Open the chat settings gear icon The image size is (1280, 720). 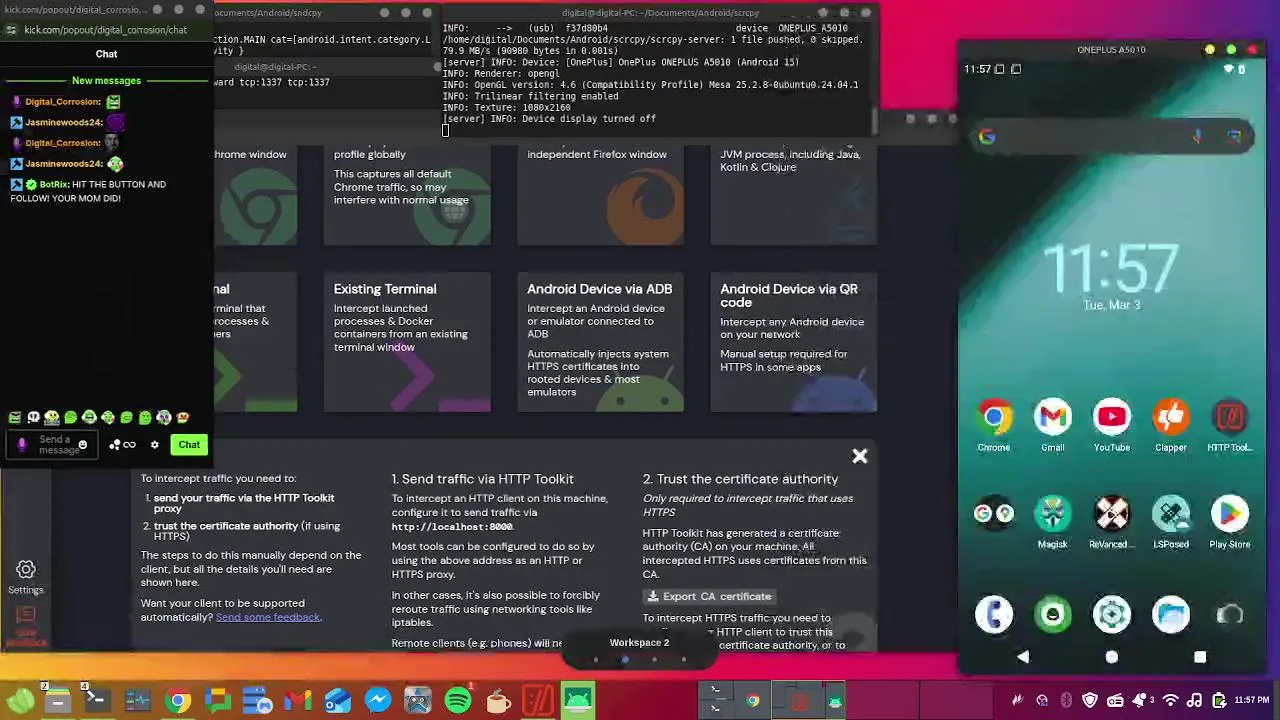(x=155, y=445)
